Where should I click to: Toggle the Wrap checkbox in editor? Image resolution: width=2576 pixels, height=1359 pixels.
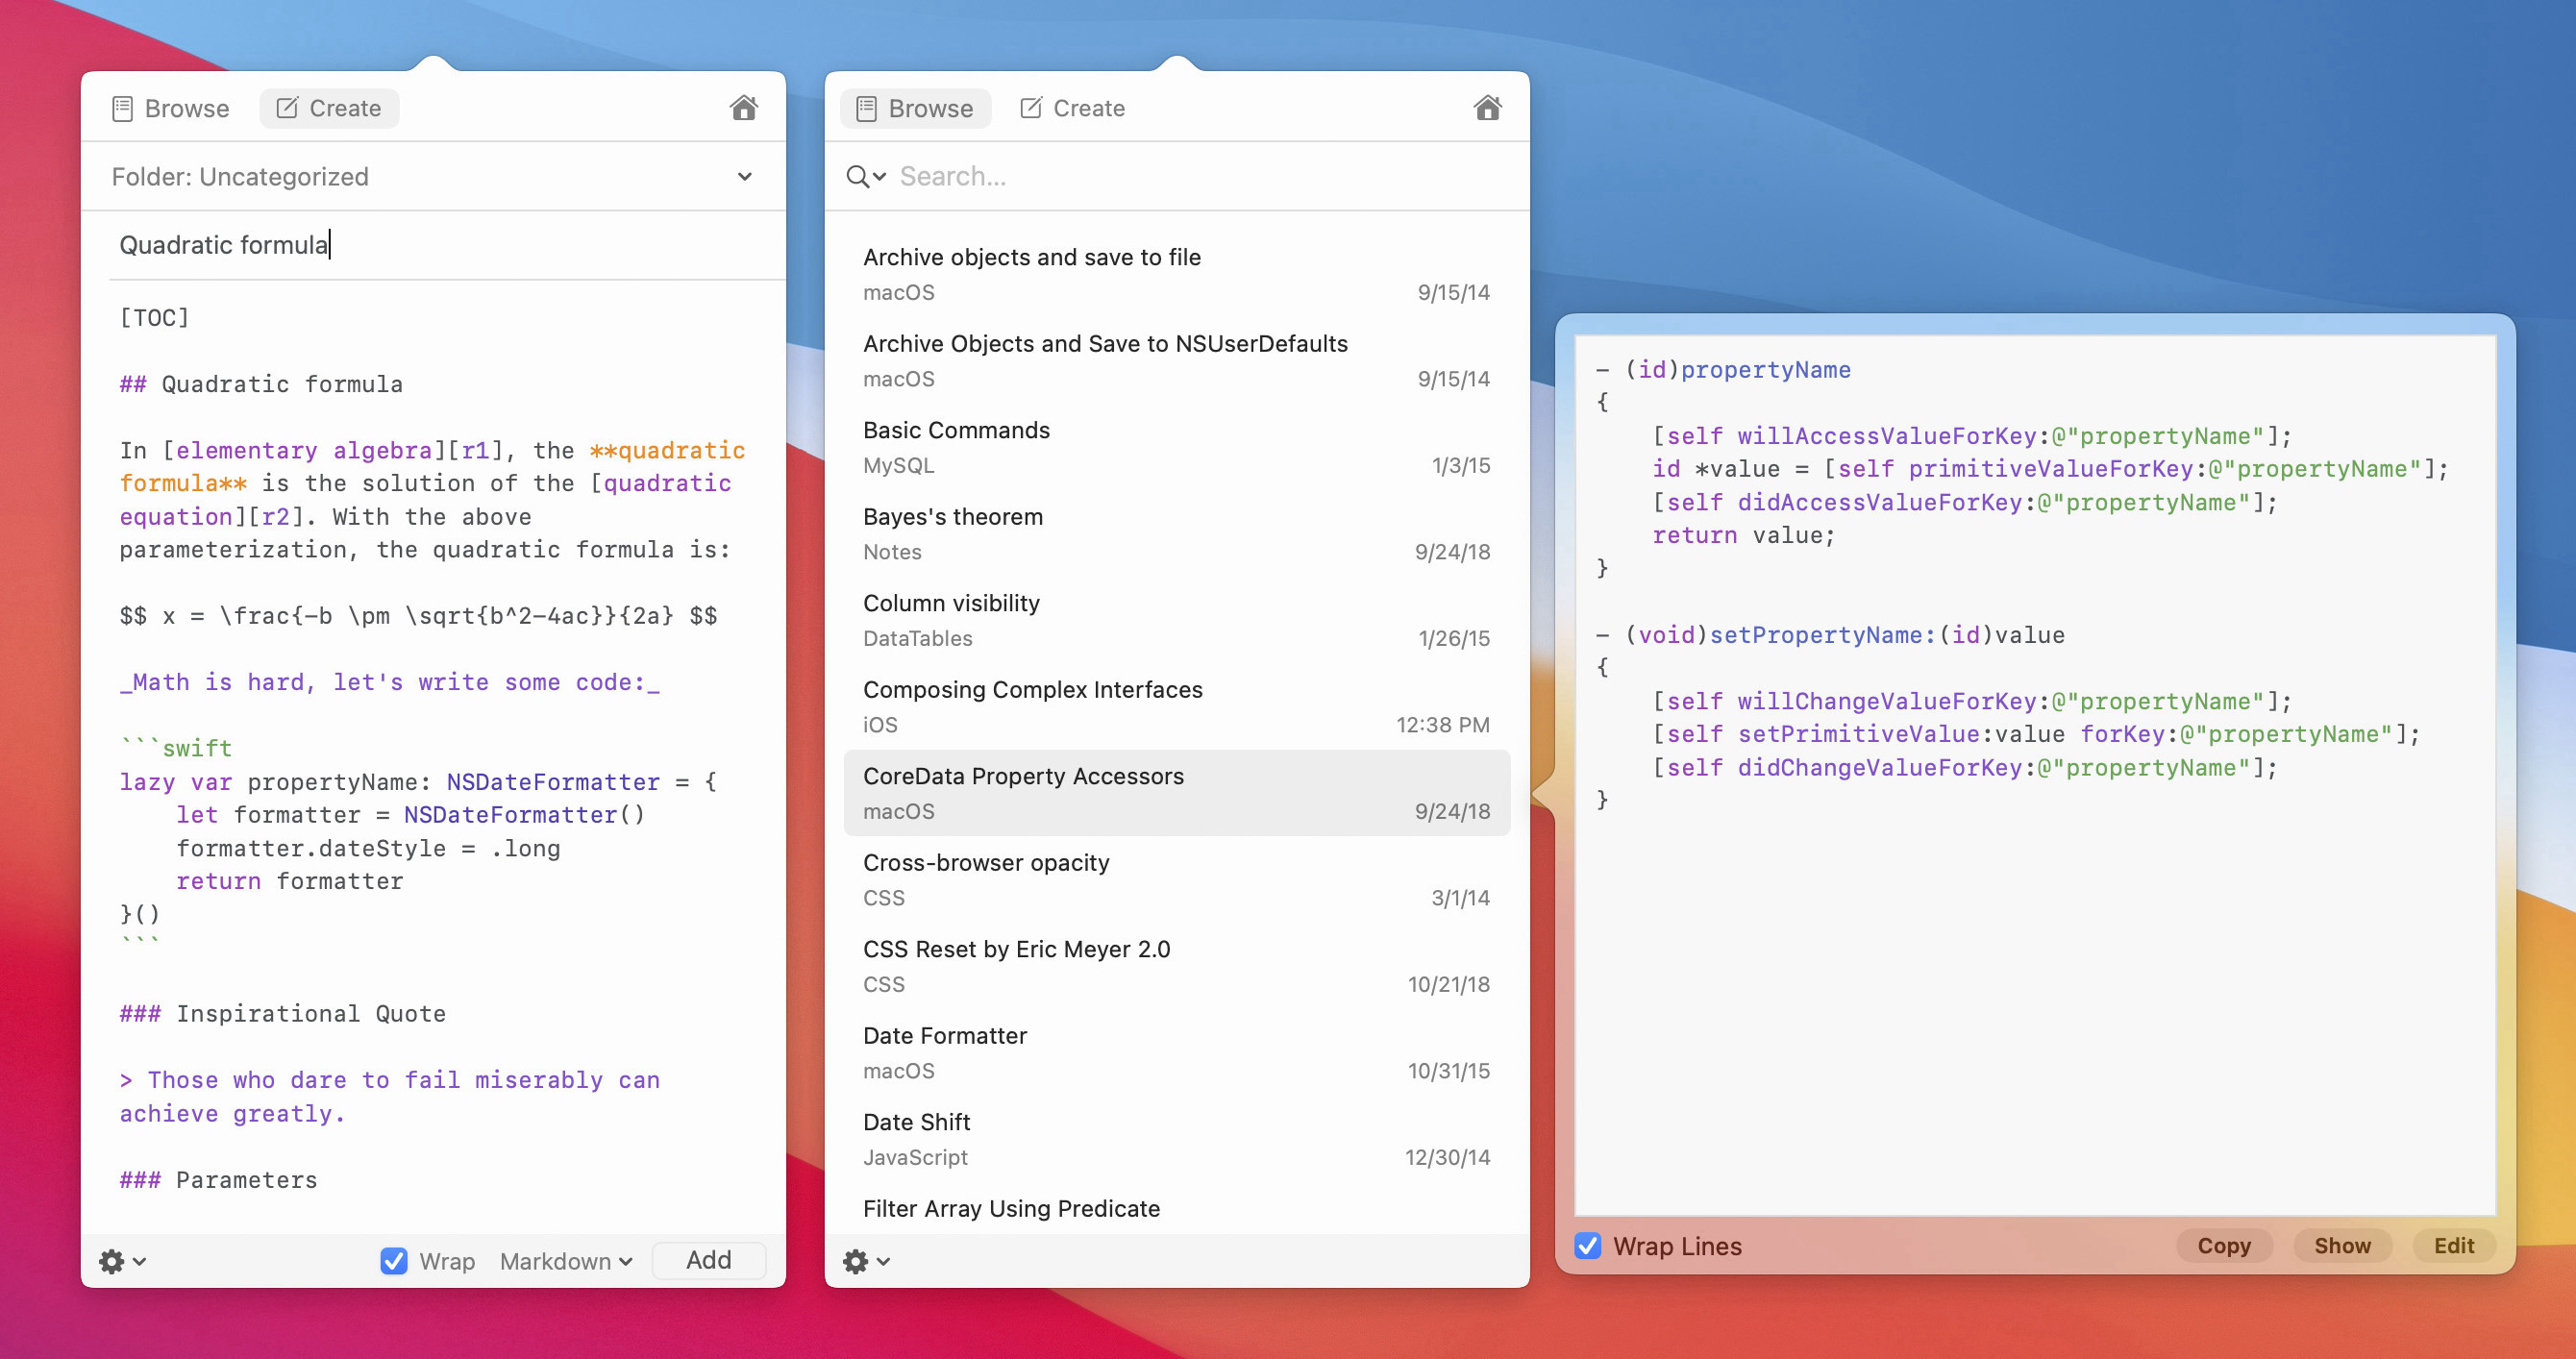[x=394, y=1260]
